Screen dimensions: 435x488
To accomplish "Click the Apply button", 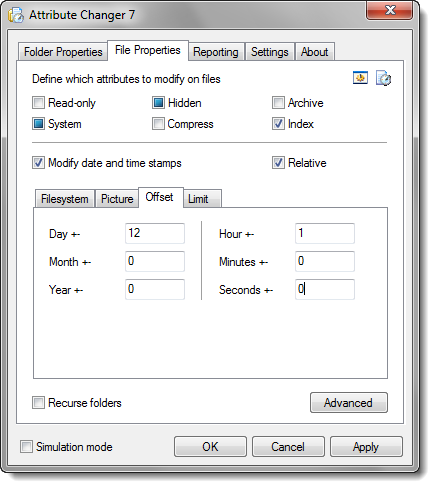I will tap(366, 447).
